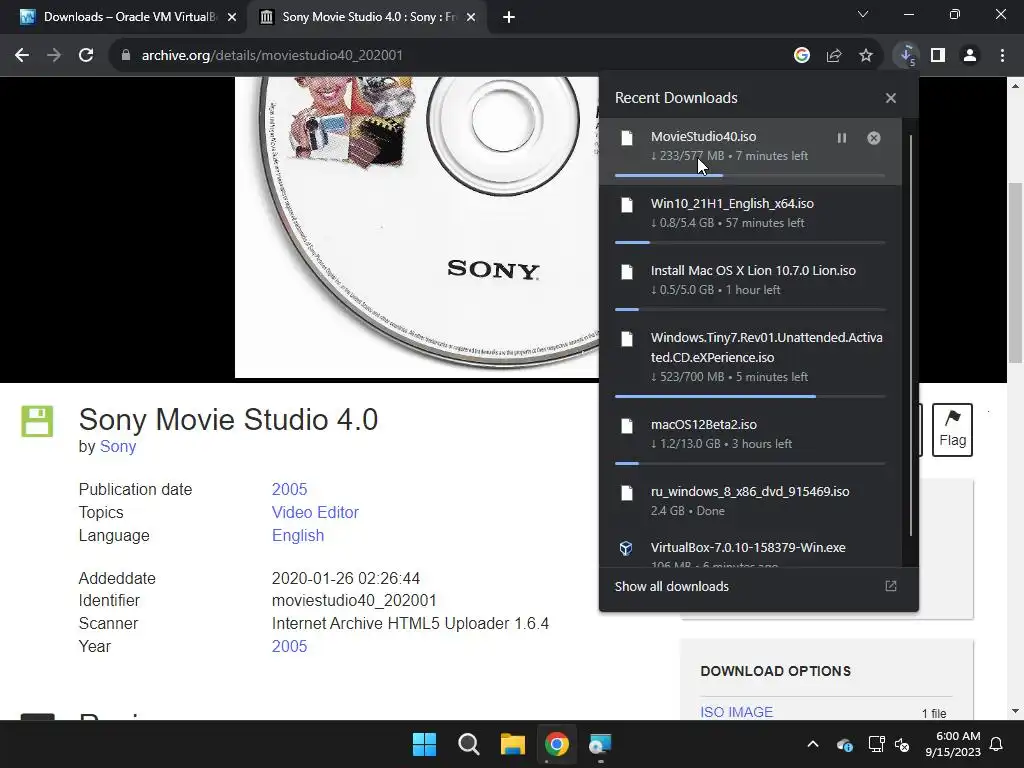Bookmark this page with the star icon
The width and height of the screenshot is (1024, 768).
click(866, 56)
